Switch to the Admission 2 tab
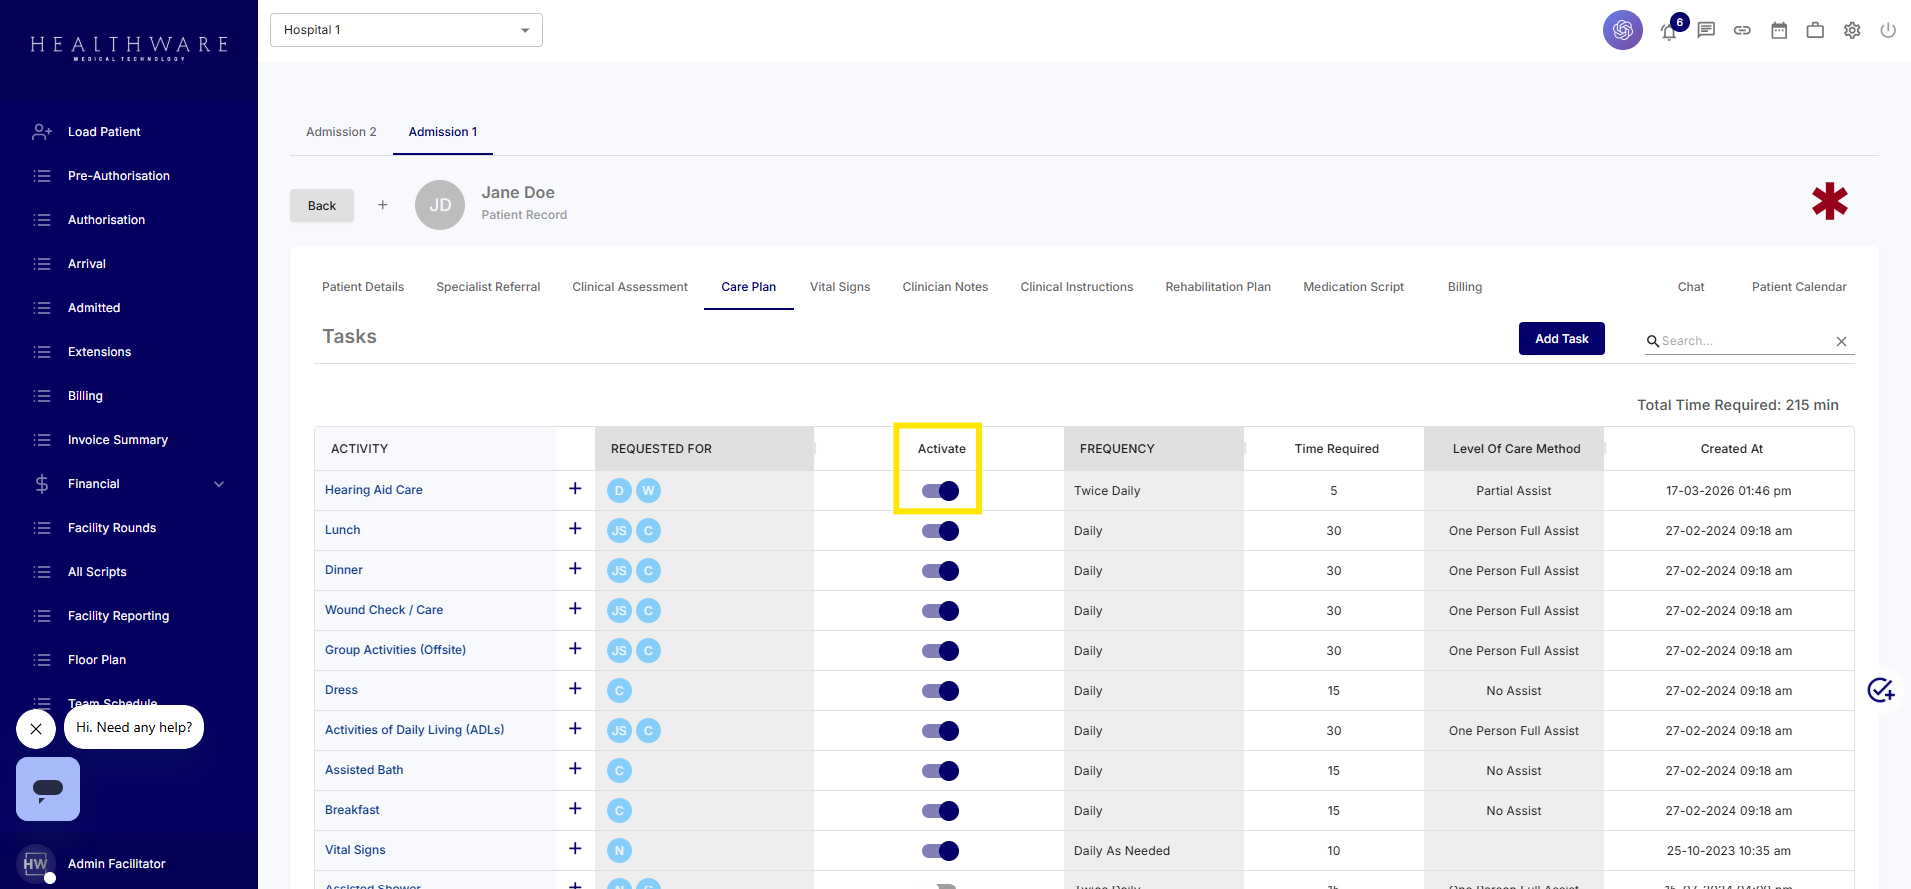The height and width of the screenshot is (889, 1911). pyautogui.click(x=341, y=132)
